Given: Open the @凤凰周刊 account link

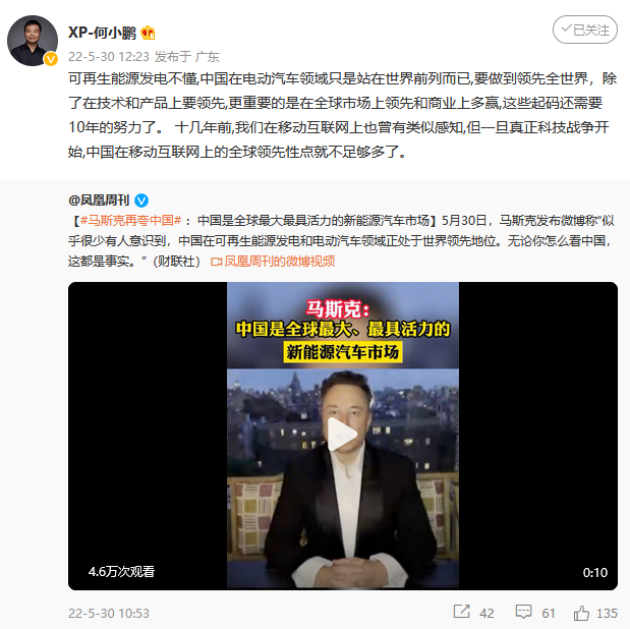Looking at the screenshot, I should [99, 200].
